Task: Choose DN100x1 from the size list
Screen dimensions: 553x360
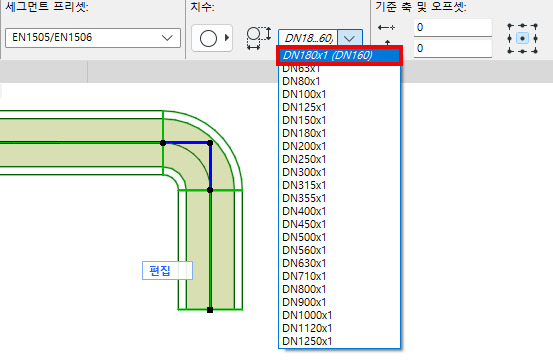Action: point(339,94)
